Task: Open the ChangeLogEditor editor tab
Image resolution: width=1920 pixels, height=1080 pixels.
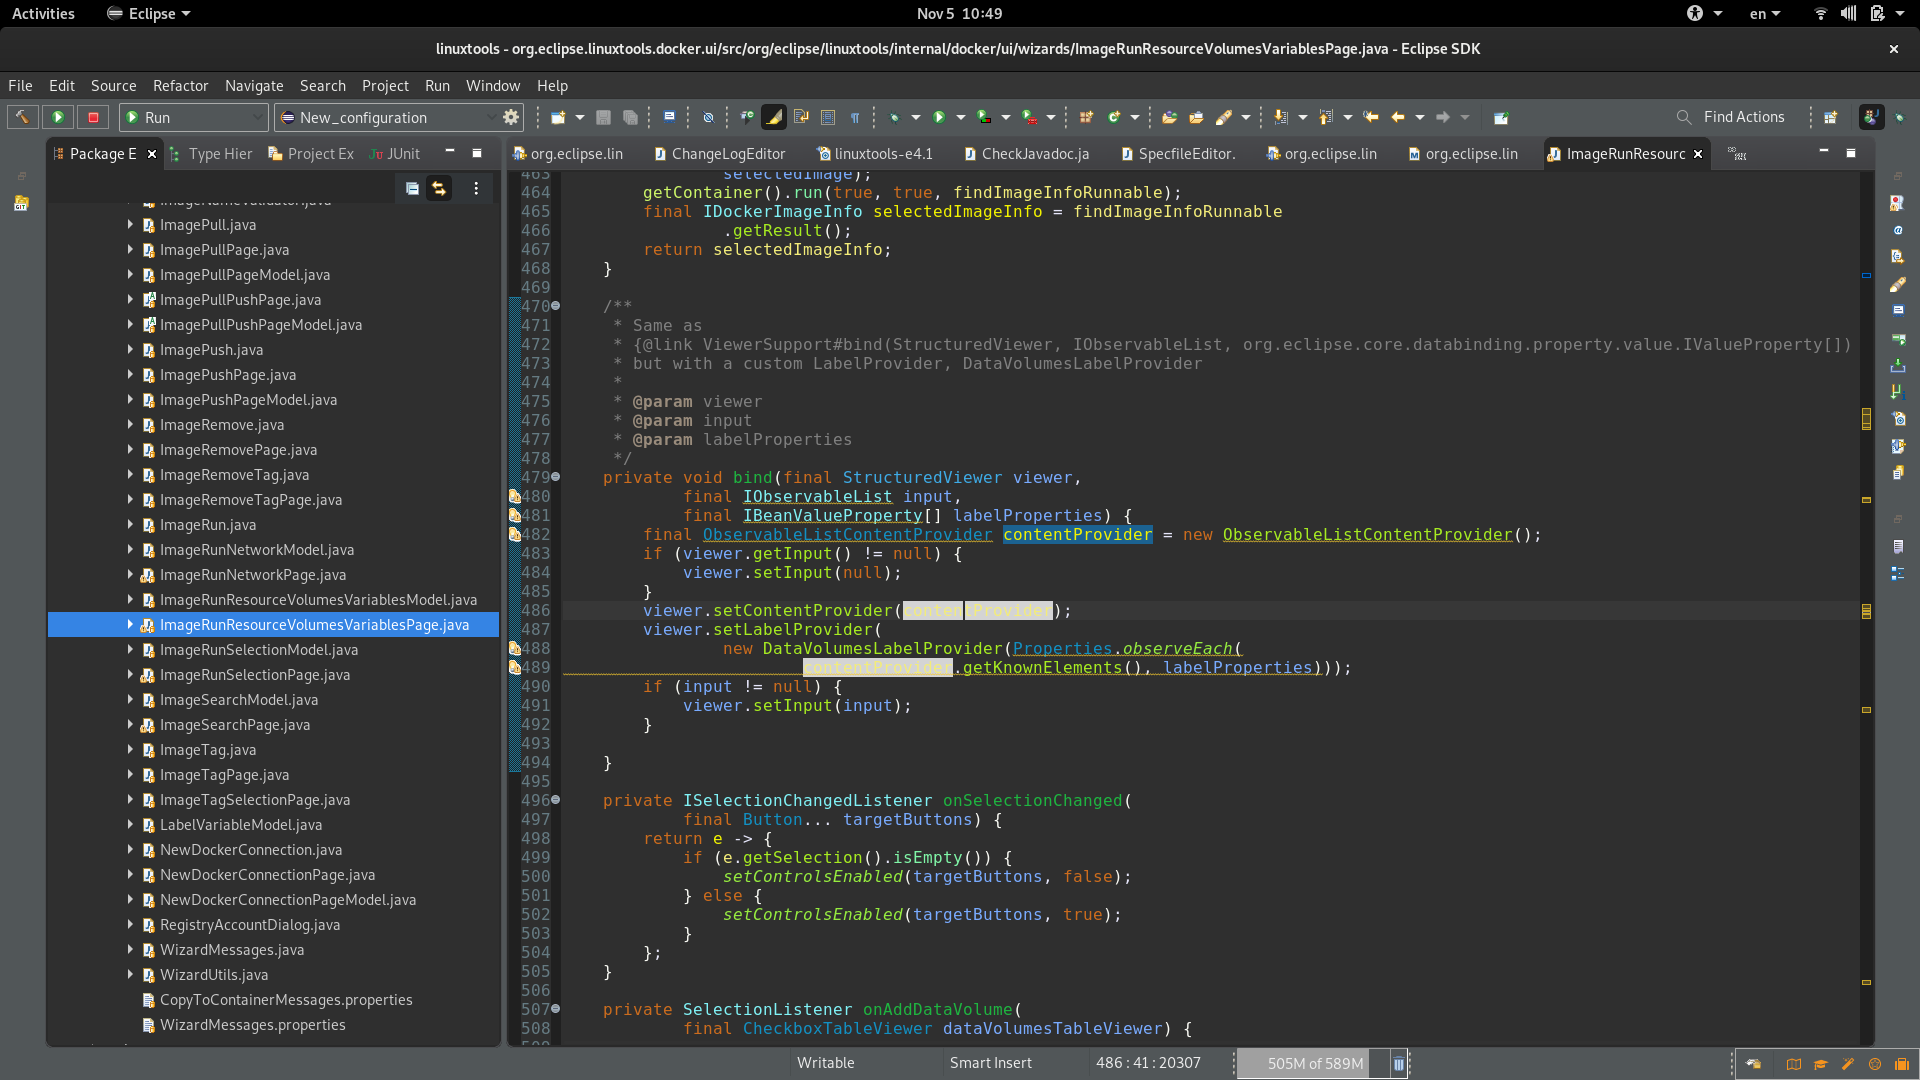Action: [720, 154]
